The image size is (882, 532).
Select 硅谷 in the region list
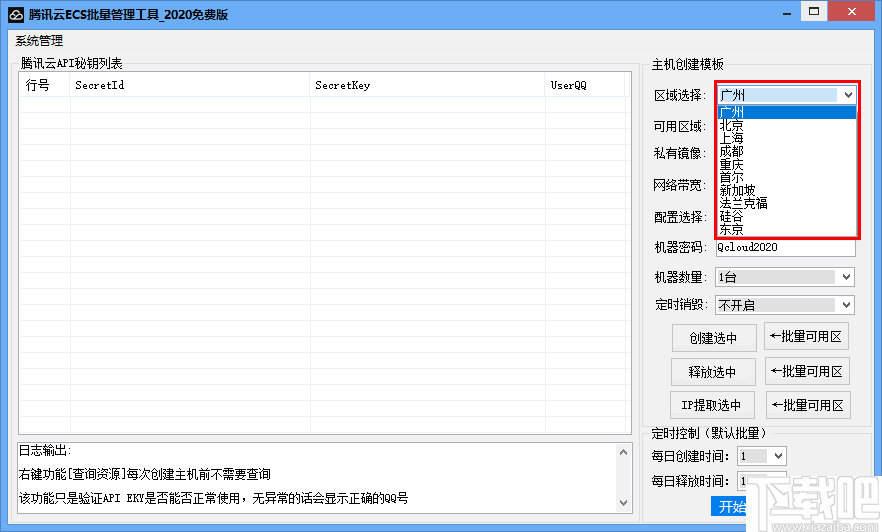787,217
